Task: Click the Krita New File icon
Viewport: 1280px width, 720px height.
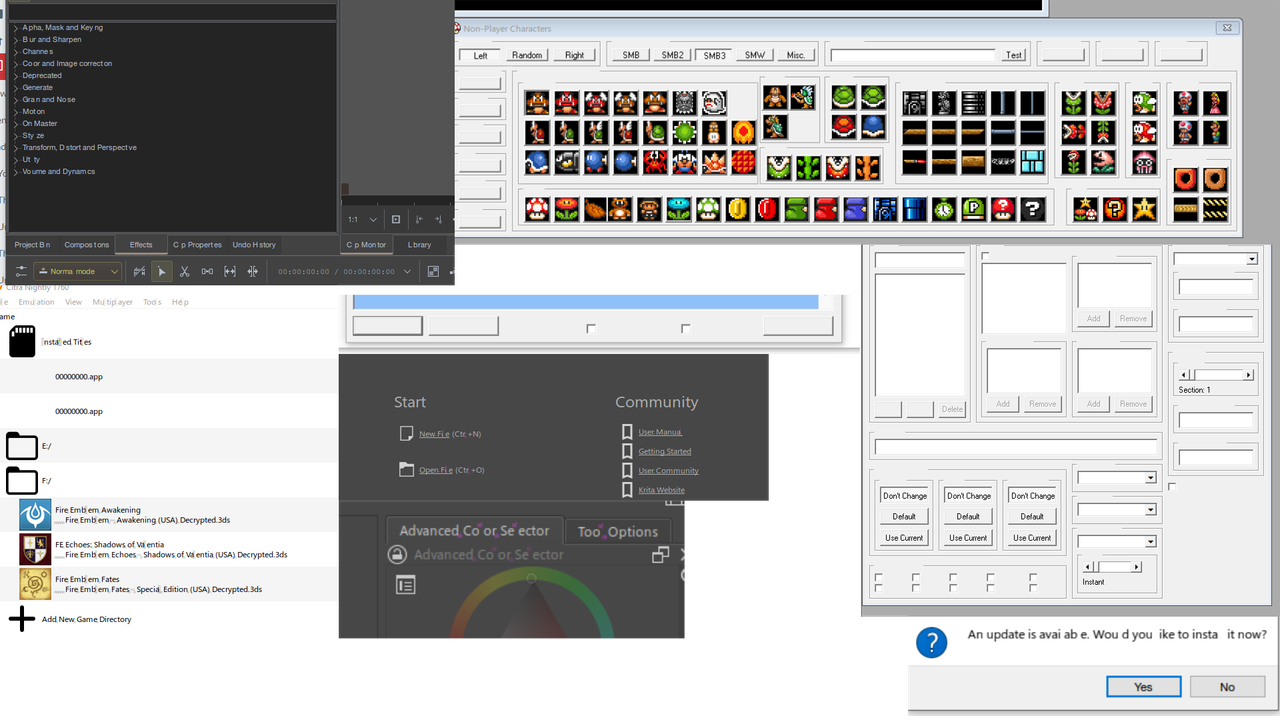Action: [x=406, y=434]
